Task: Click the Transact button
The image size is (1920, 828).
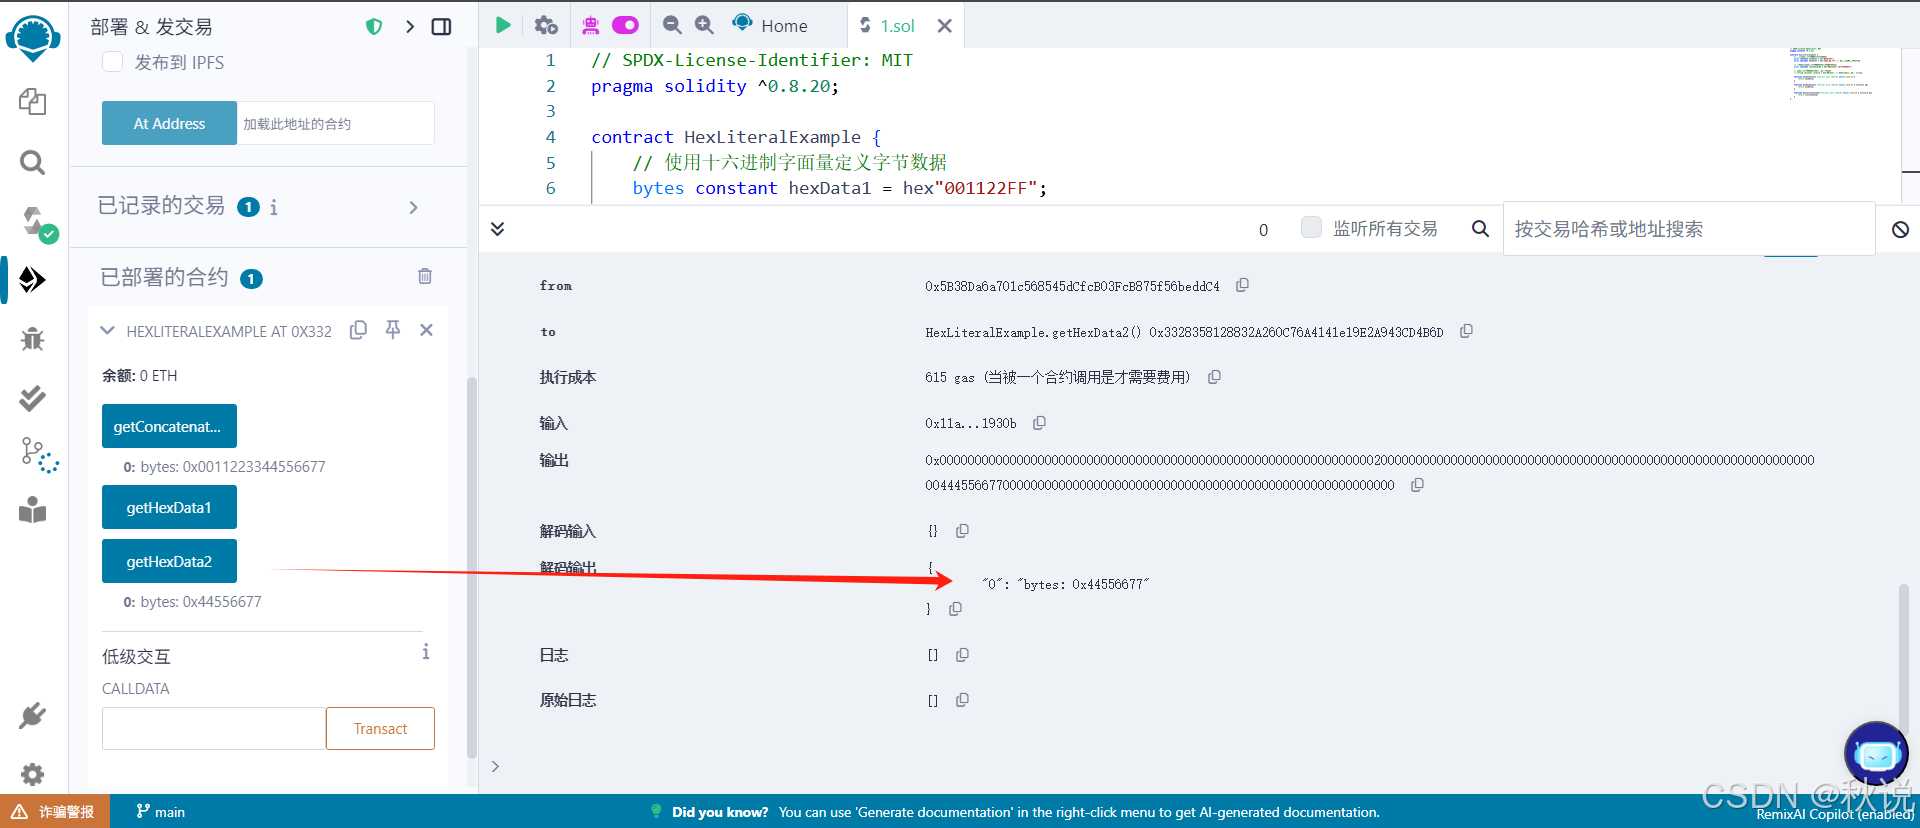Action: pos(380,728)
